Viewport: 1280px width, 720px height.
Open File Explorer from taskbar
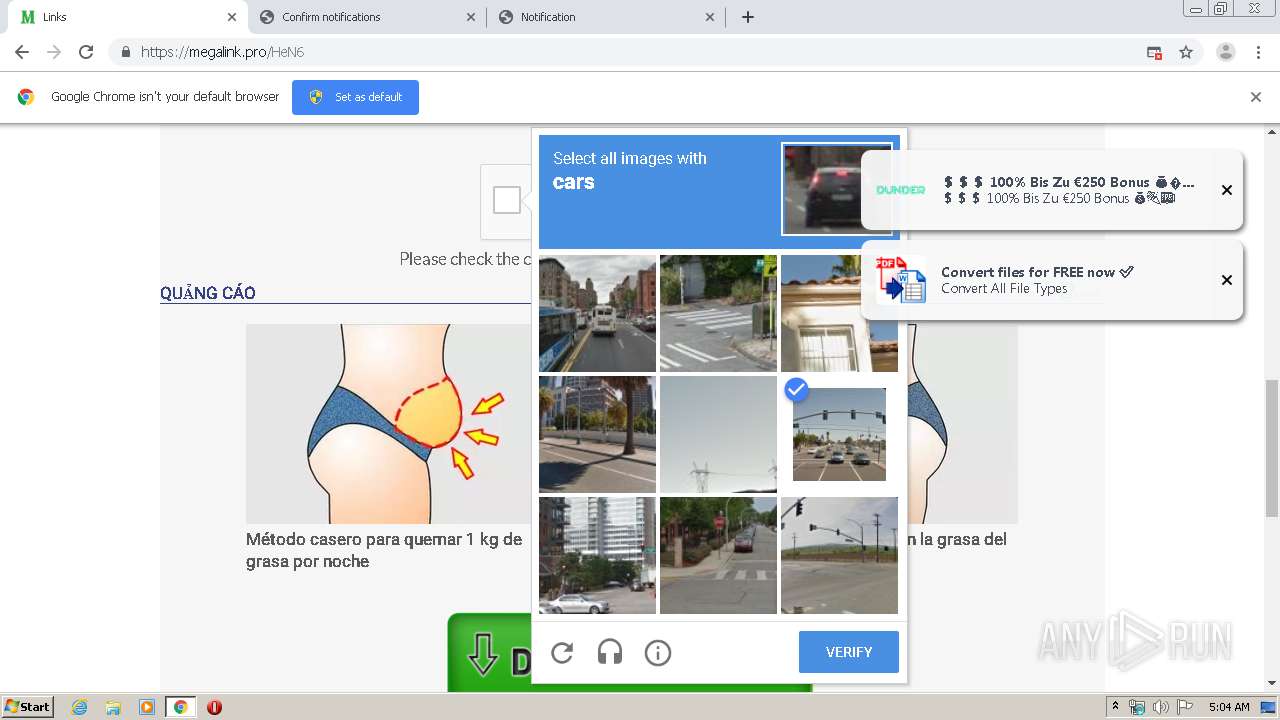point(113,707)
